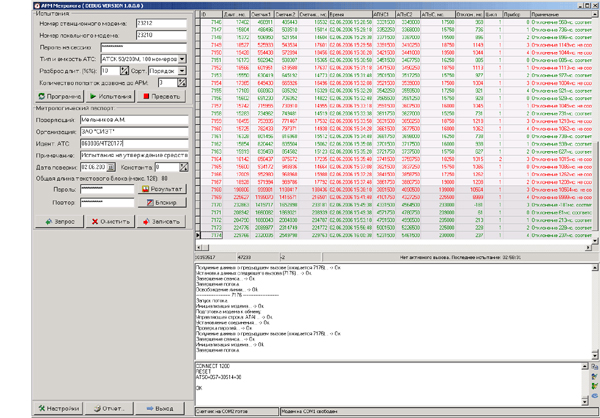The width and height of the screenshot is (600, 418).
Task: Click the vertical scrollbar of the results table
Action: point(595,126)
